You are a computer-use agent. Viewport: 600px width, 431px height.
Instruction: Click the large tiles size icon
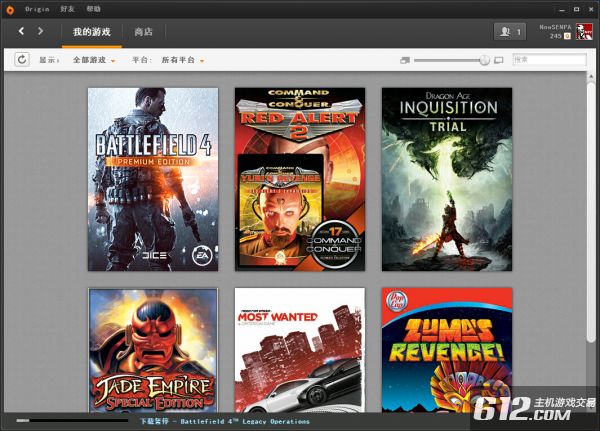(499, 60)
